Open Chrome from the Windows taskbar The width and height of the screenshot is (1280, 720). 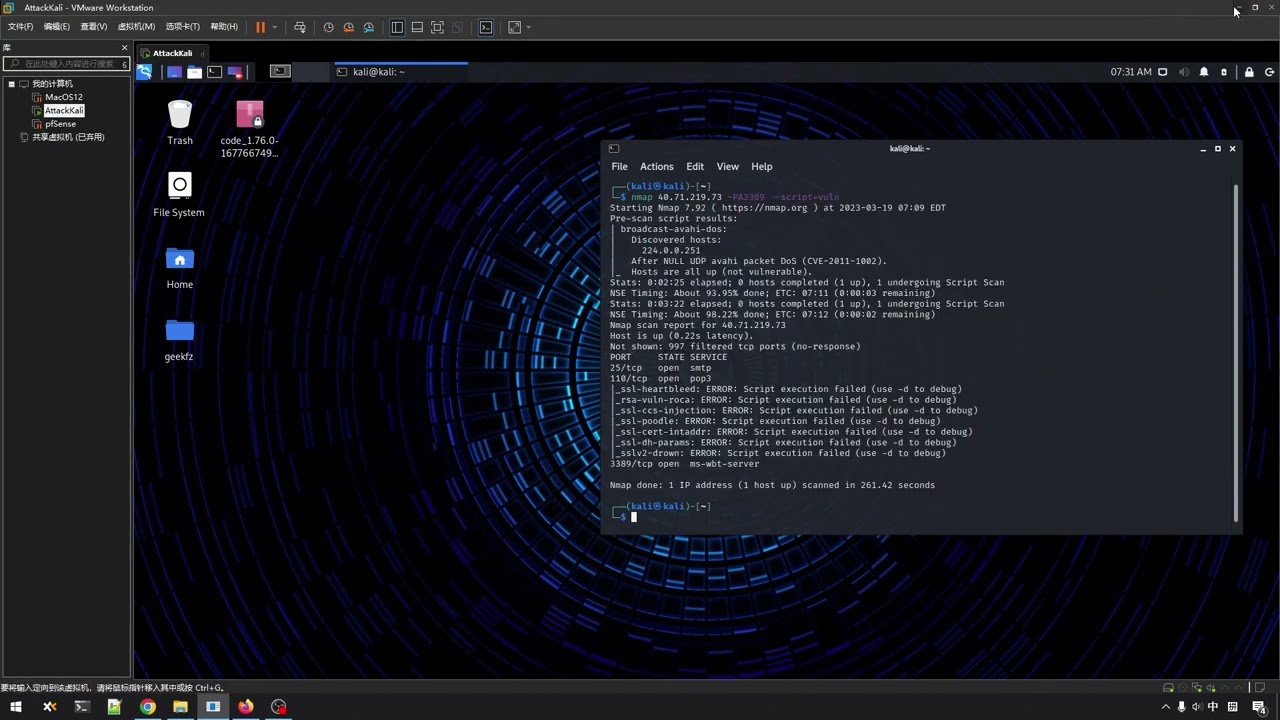[x=148, y=707]
